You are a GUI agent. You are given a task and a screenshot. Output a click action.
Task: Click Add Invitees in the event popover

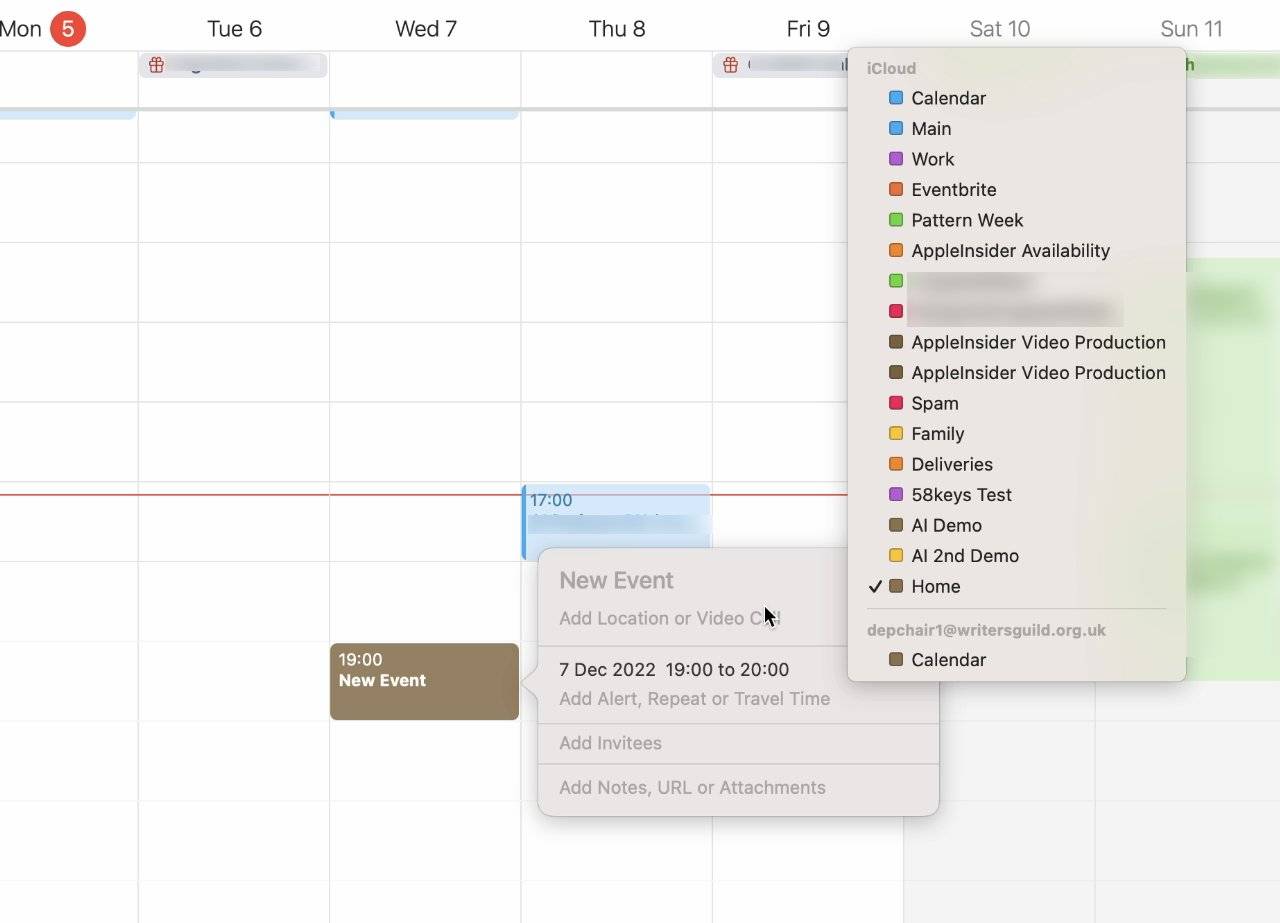pos(610,743)
